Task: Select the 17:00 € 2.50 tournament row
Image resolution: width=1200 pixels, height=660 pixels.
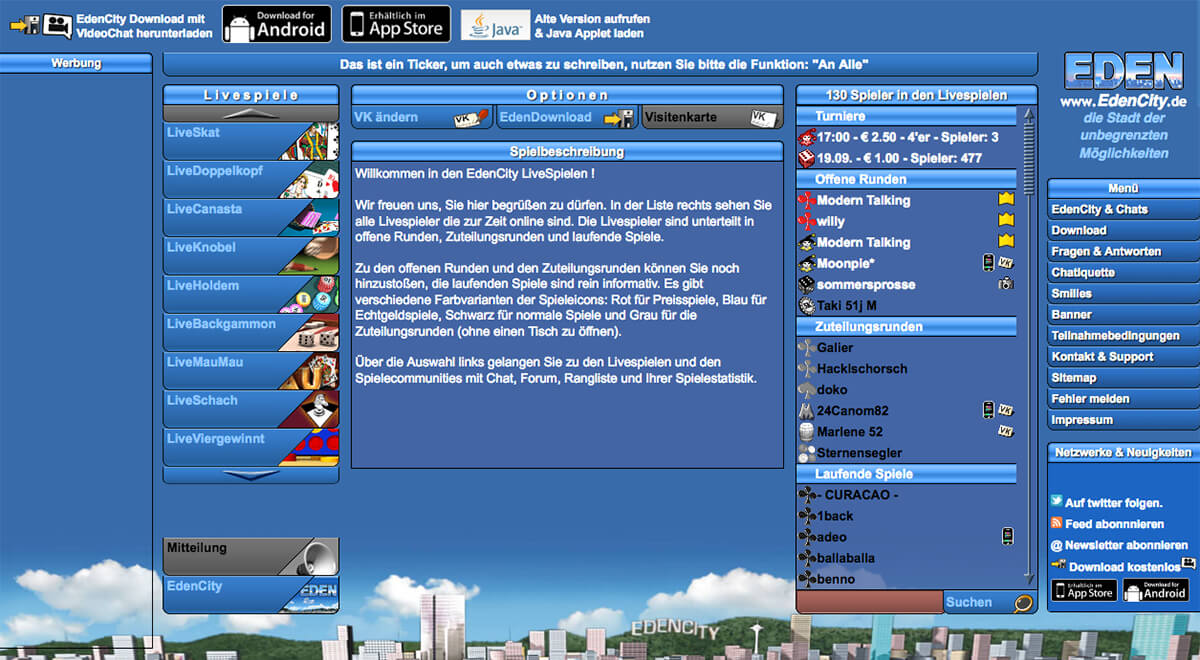Action: coord(907,137)
